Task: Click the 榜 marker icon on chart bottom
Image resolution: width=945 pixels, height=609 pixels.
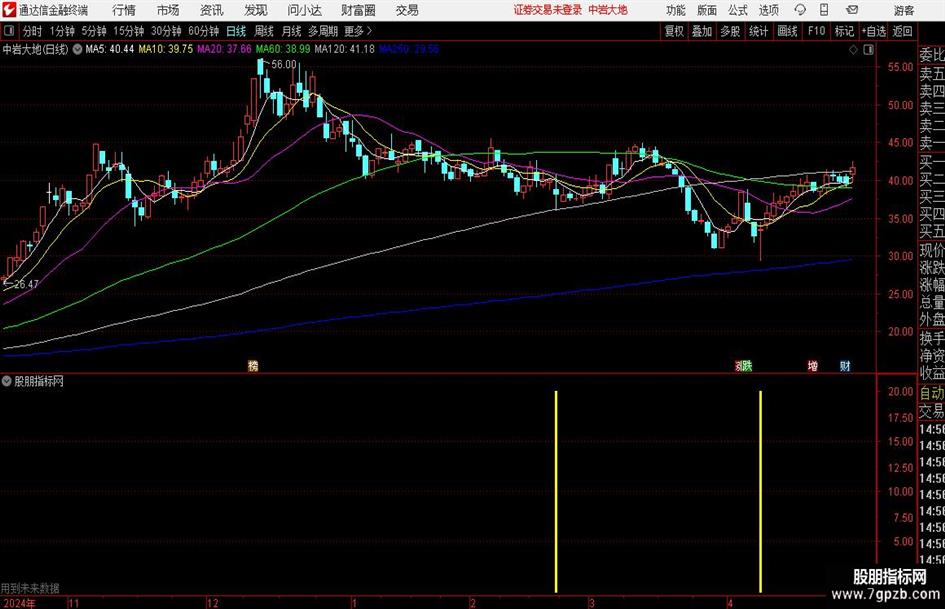Action: 253,366
